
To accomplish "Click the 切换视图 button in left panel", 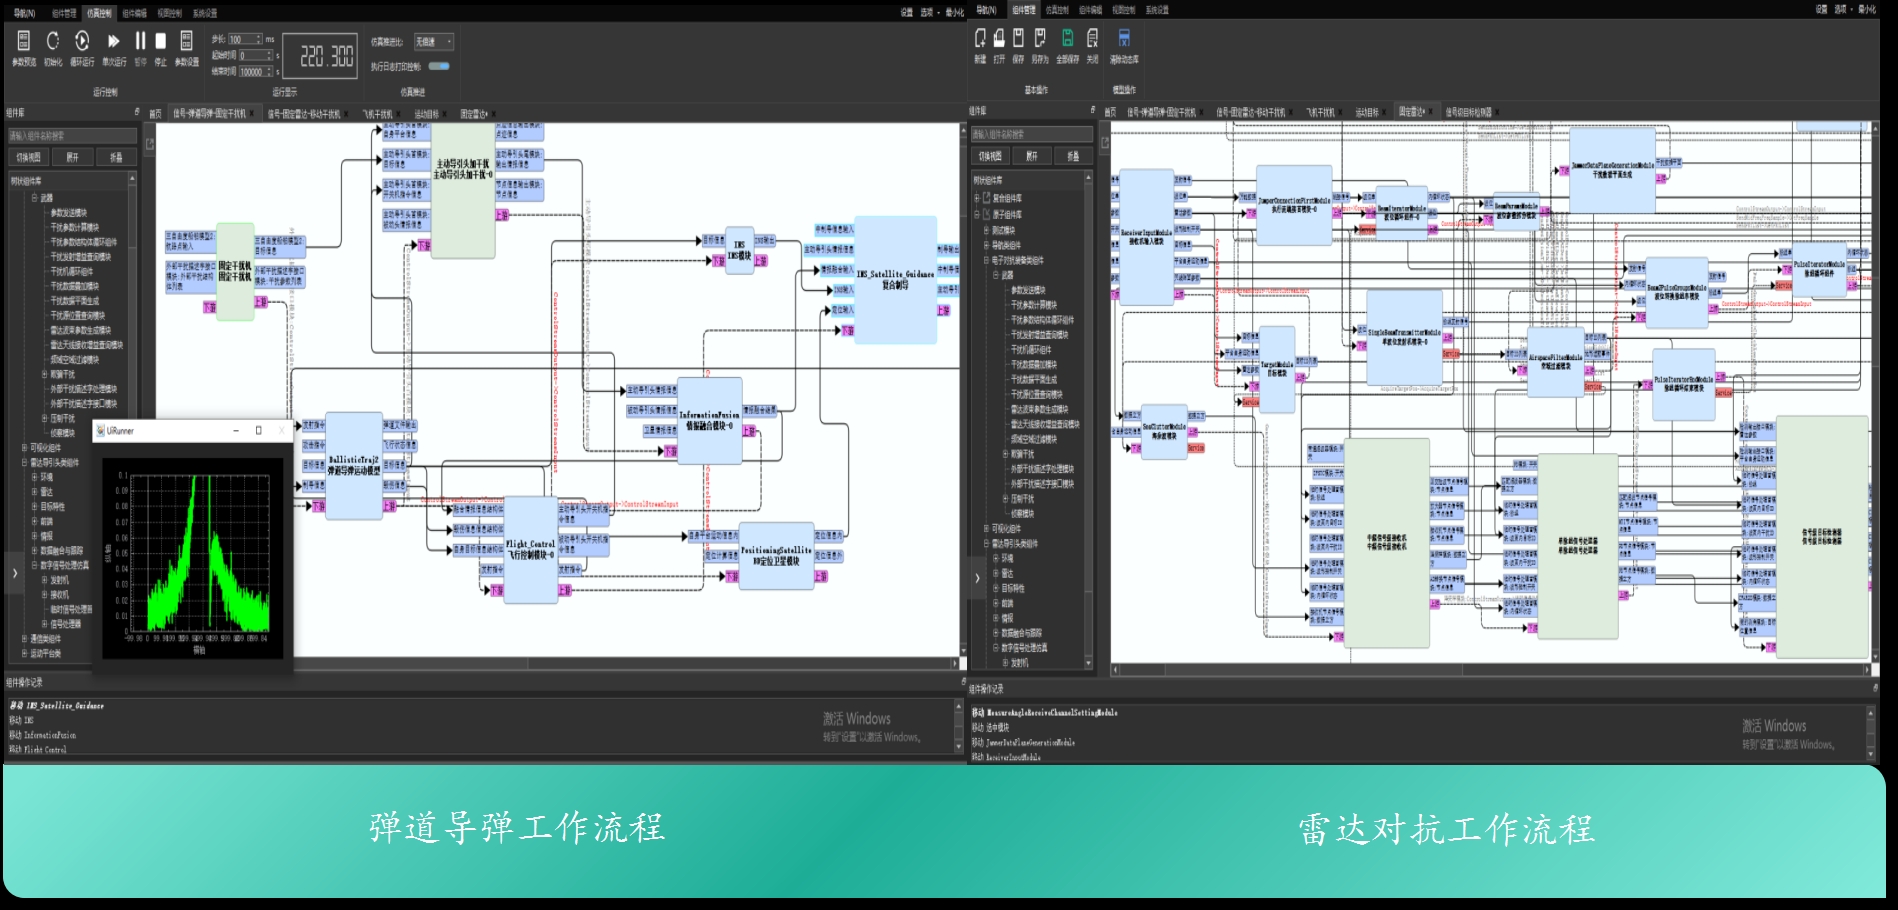I will tap(28, 157).
